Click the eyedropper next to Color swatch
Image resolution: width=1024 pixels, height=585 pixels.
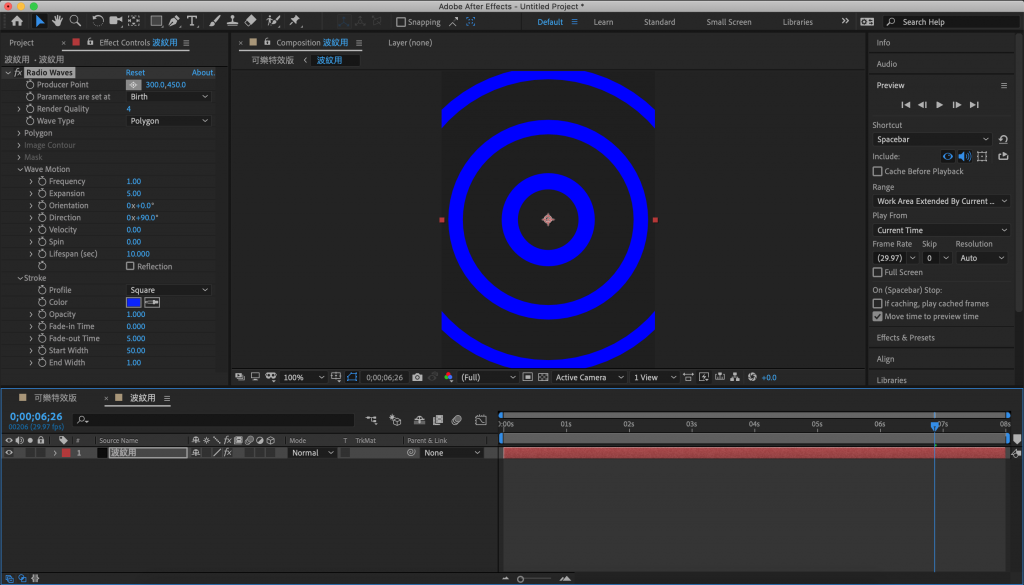[152, 302]
